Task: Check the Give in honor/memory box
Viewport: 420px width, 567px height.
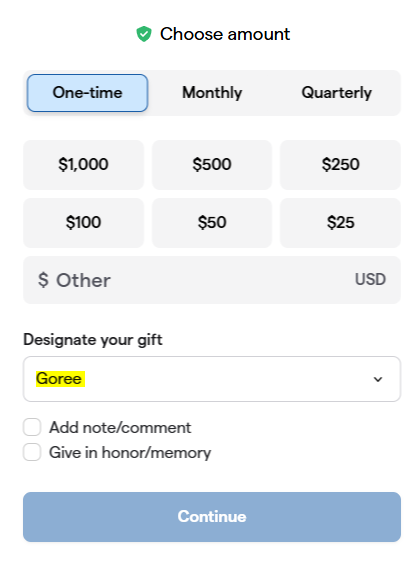Action: 32,452
